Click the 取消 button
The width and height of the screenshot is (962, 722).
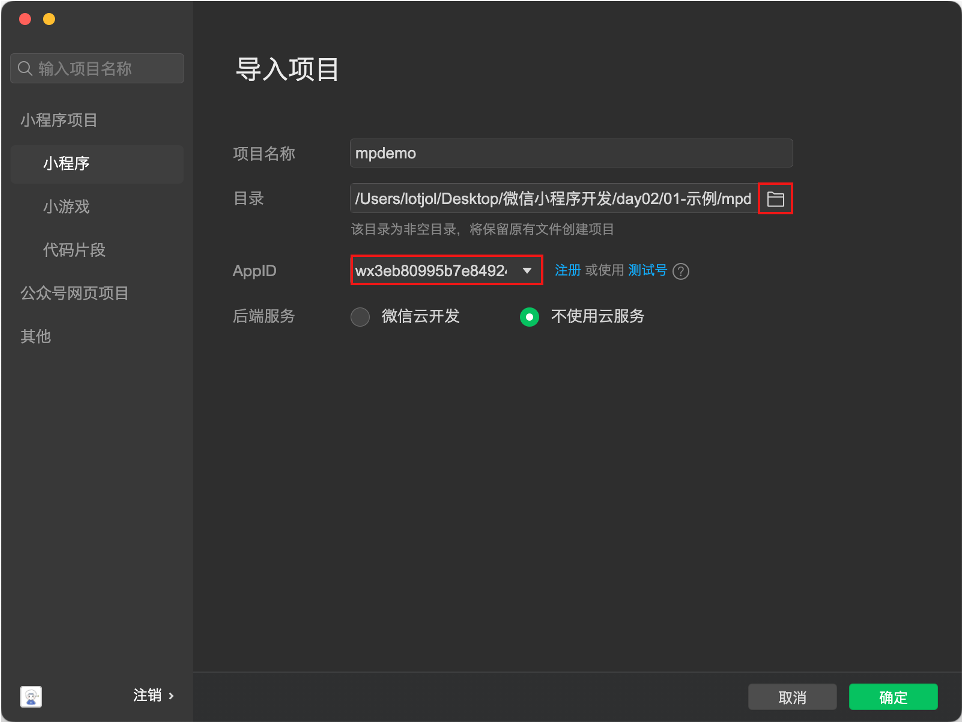(792, 697)
